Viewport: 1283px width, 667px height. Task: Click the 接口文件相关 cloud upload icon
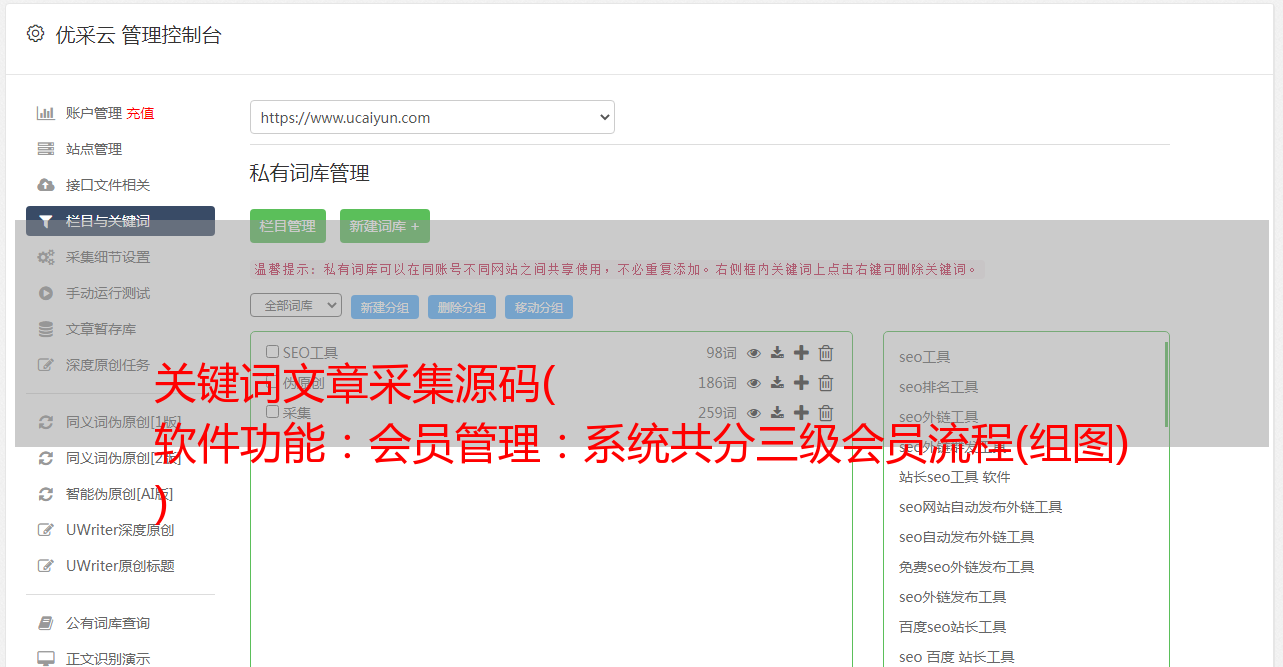pyautogui.click(x=46, y=185)
